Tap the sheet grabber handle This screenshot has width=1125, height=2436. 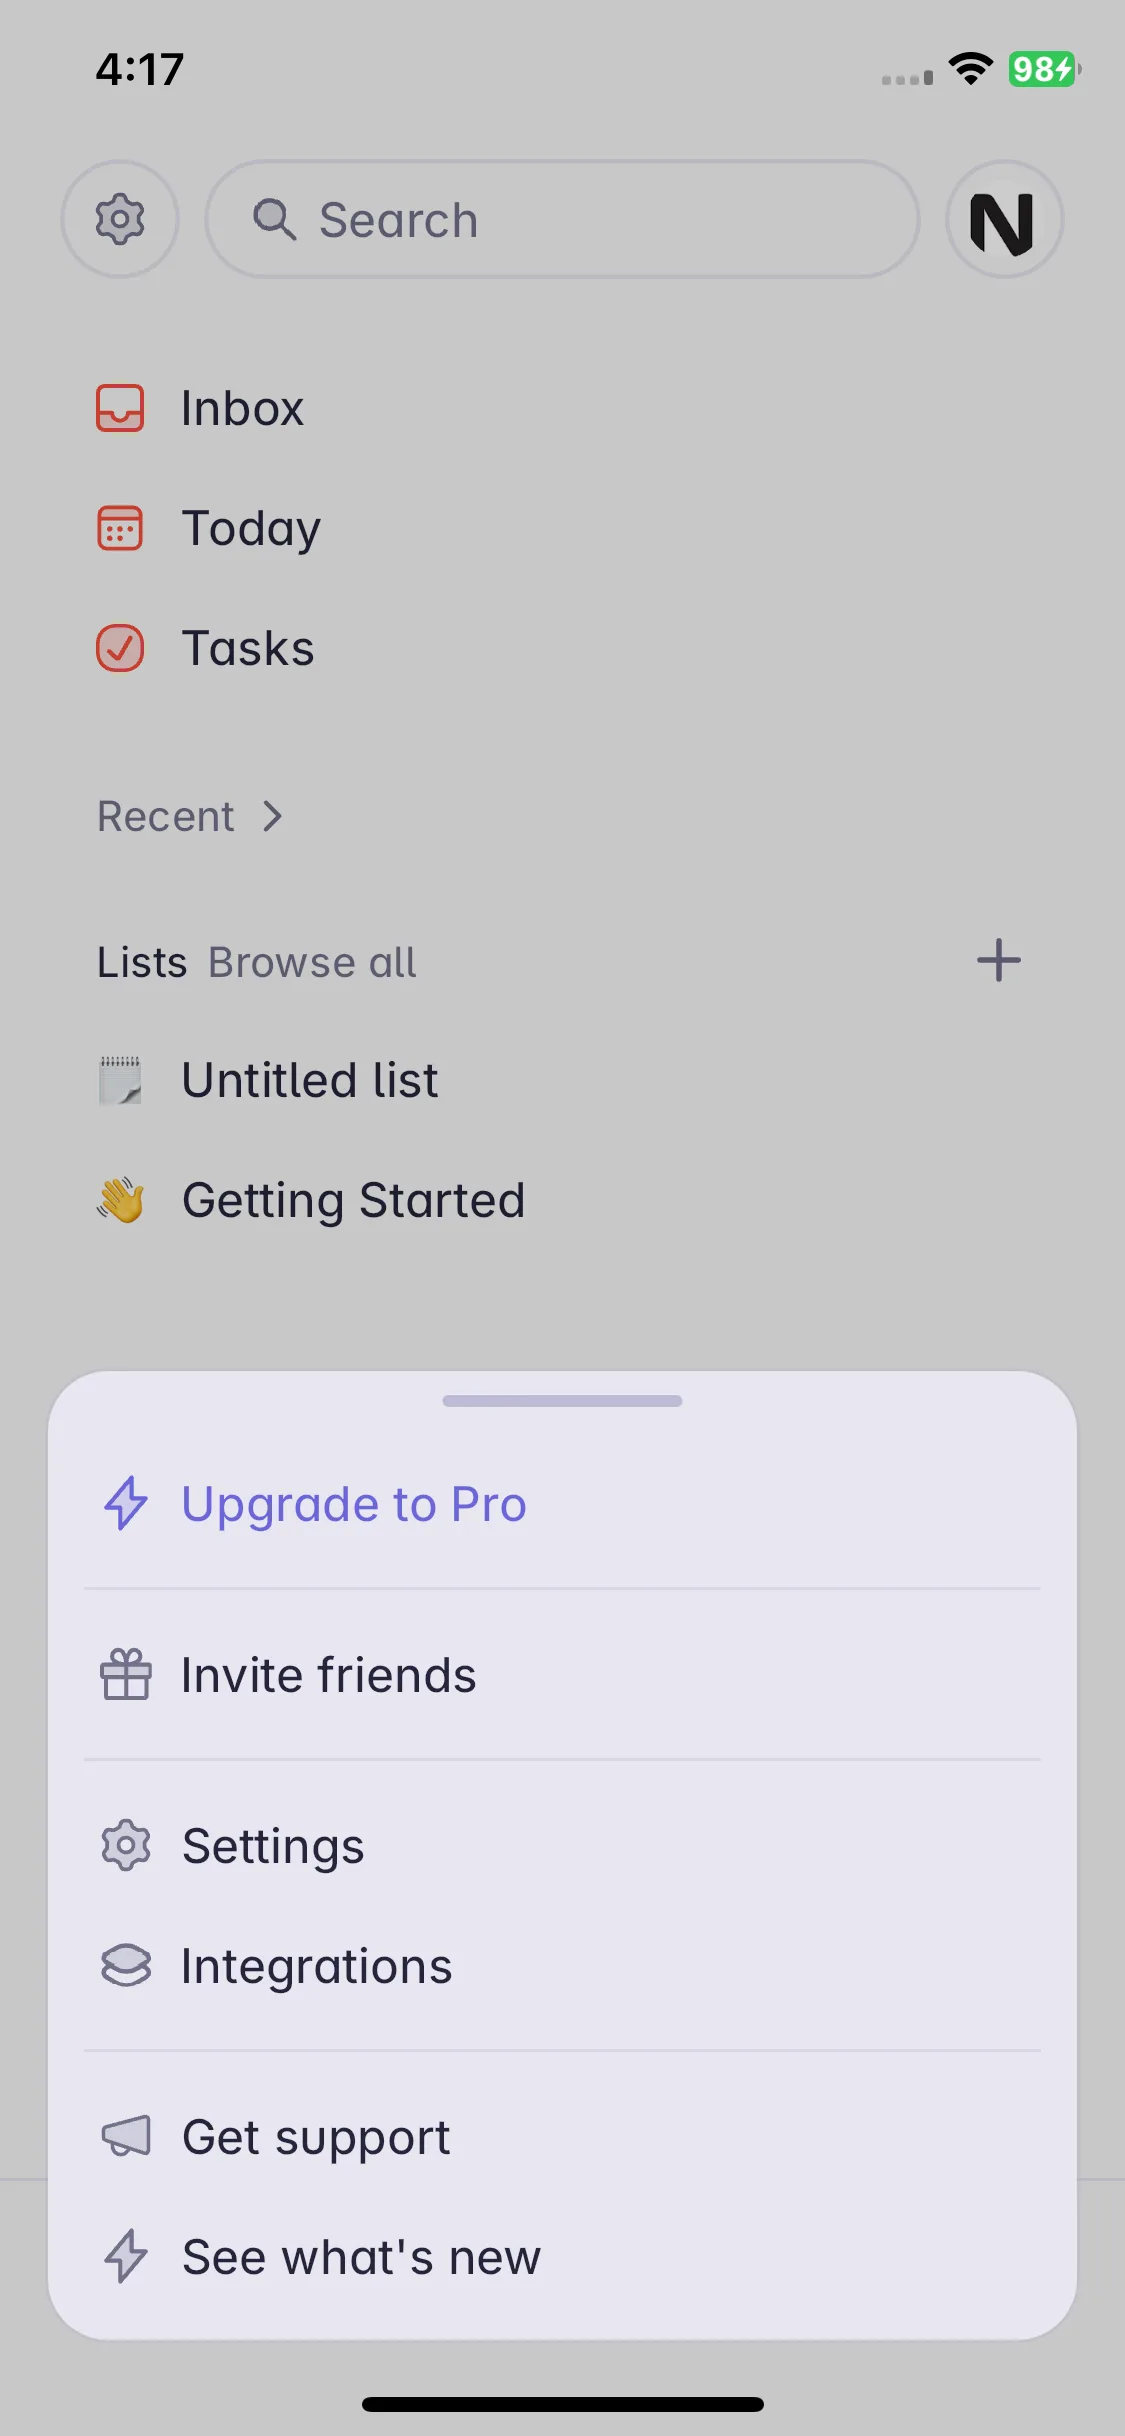tap(562, 1401)
